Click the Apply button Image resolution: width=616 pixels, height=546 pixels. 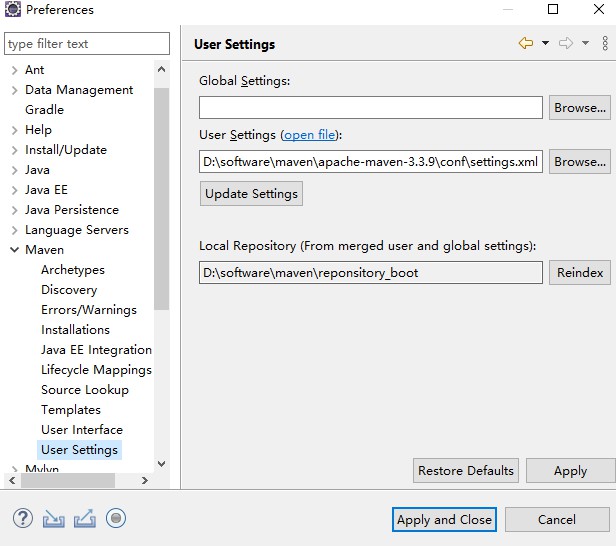570,471
